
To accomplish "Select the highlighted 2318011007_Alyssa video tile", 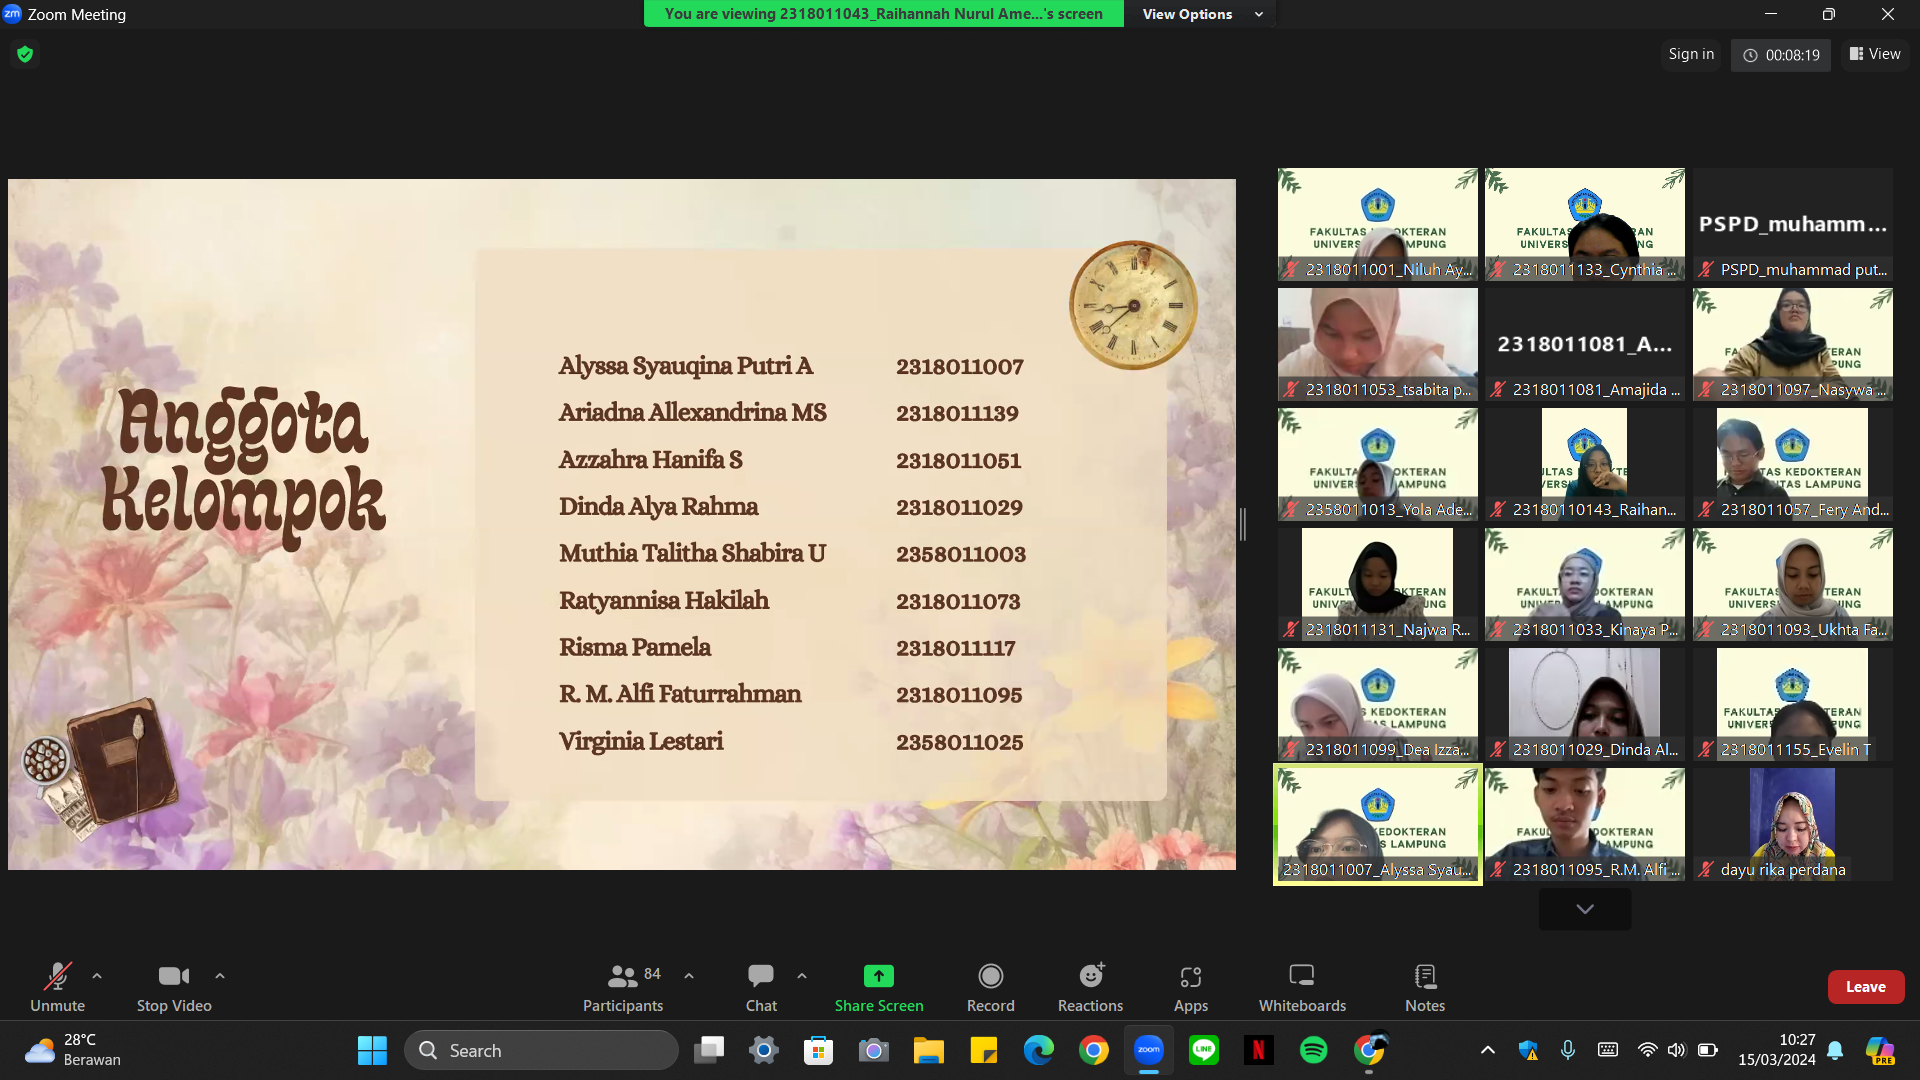I will (1378, 824).
